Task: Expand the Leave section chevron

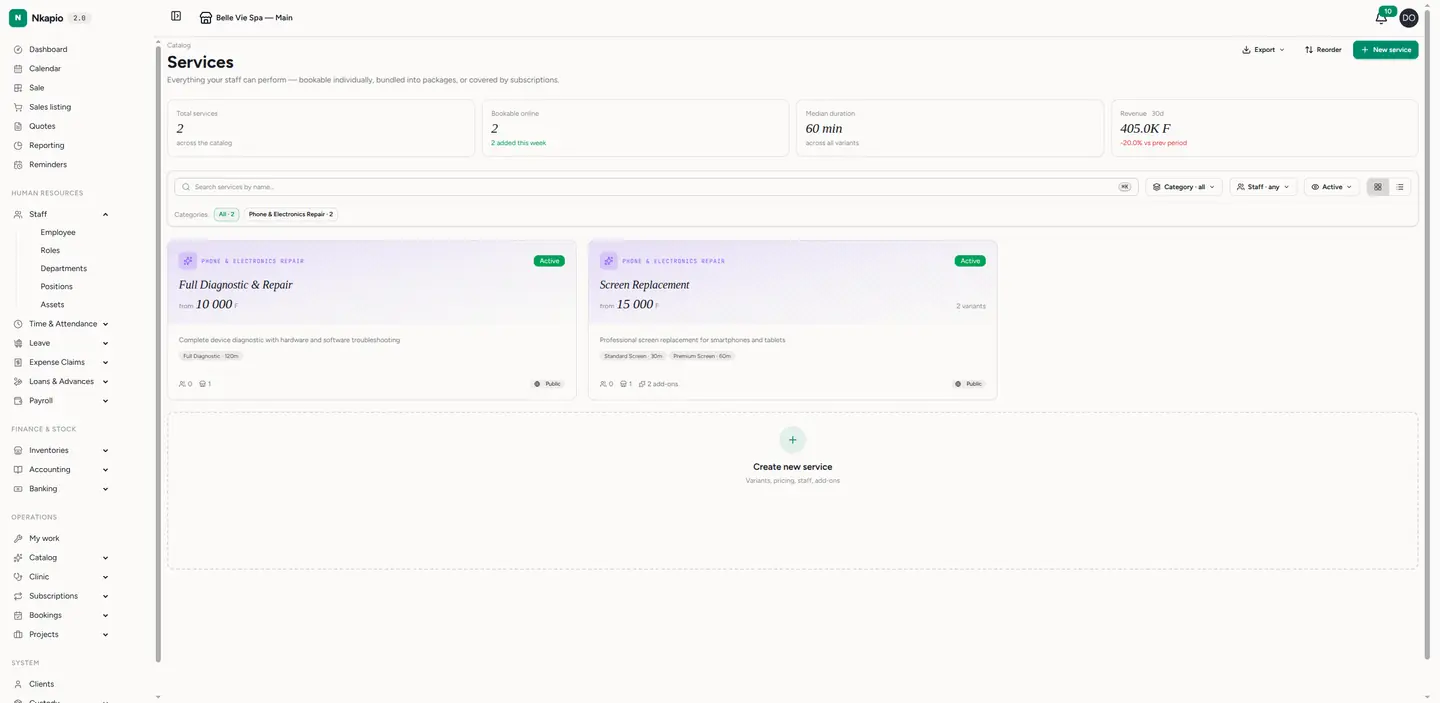Action: [105, 343]
